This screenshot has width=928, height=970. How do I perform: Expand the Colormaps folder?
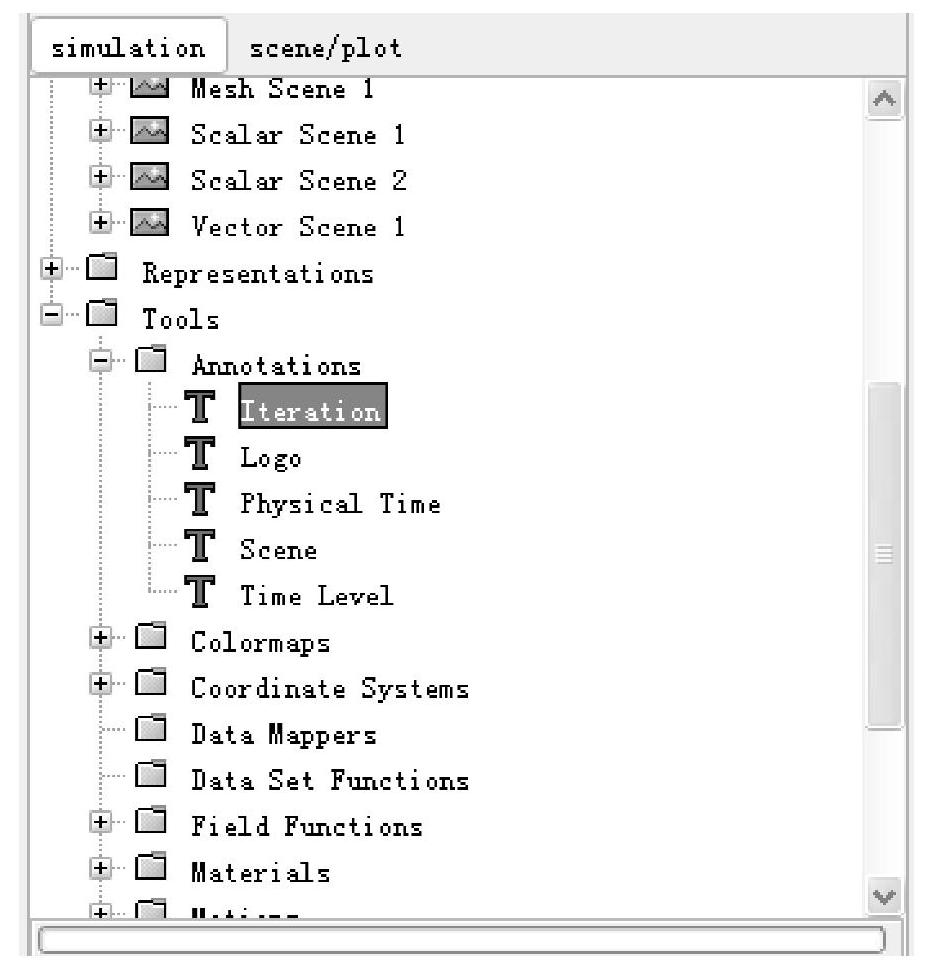(100, 642)
